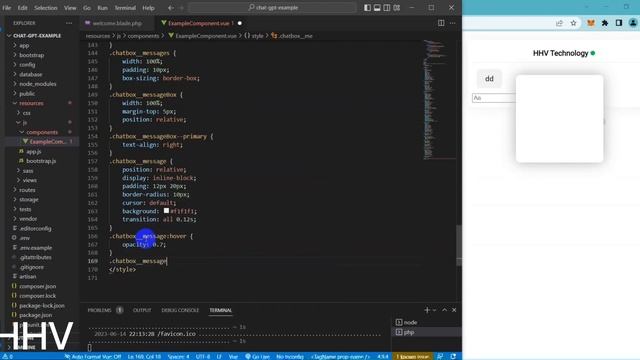Open Customize Layout icon in title bar

pos(397,7)
